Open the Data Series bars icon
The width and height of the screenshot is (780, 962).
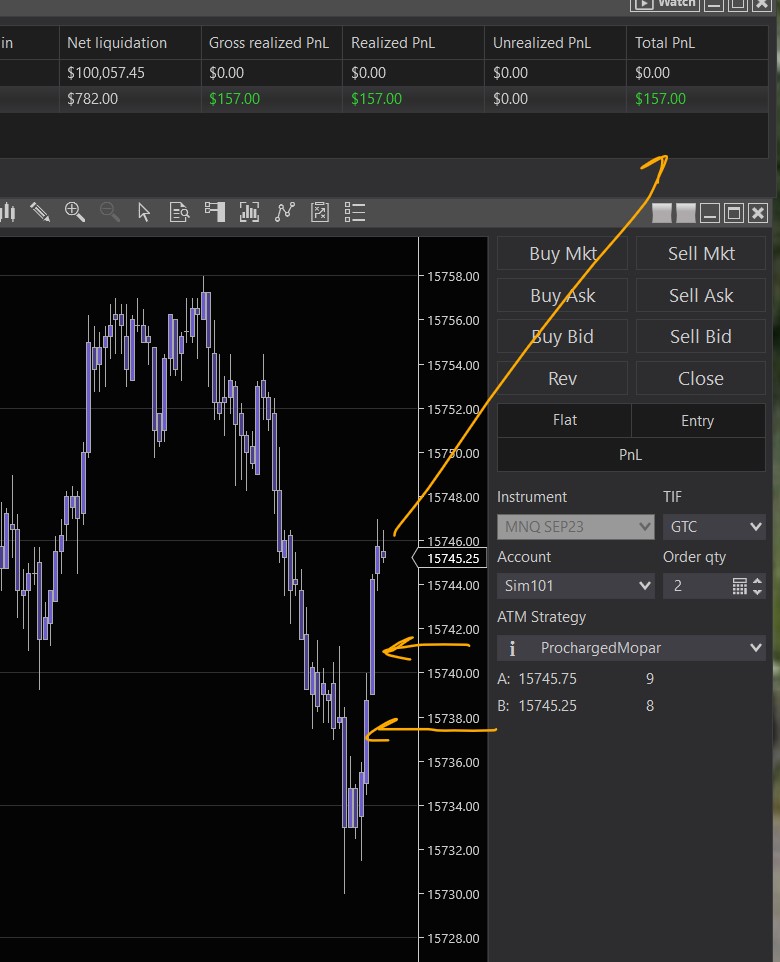249,212
